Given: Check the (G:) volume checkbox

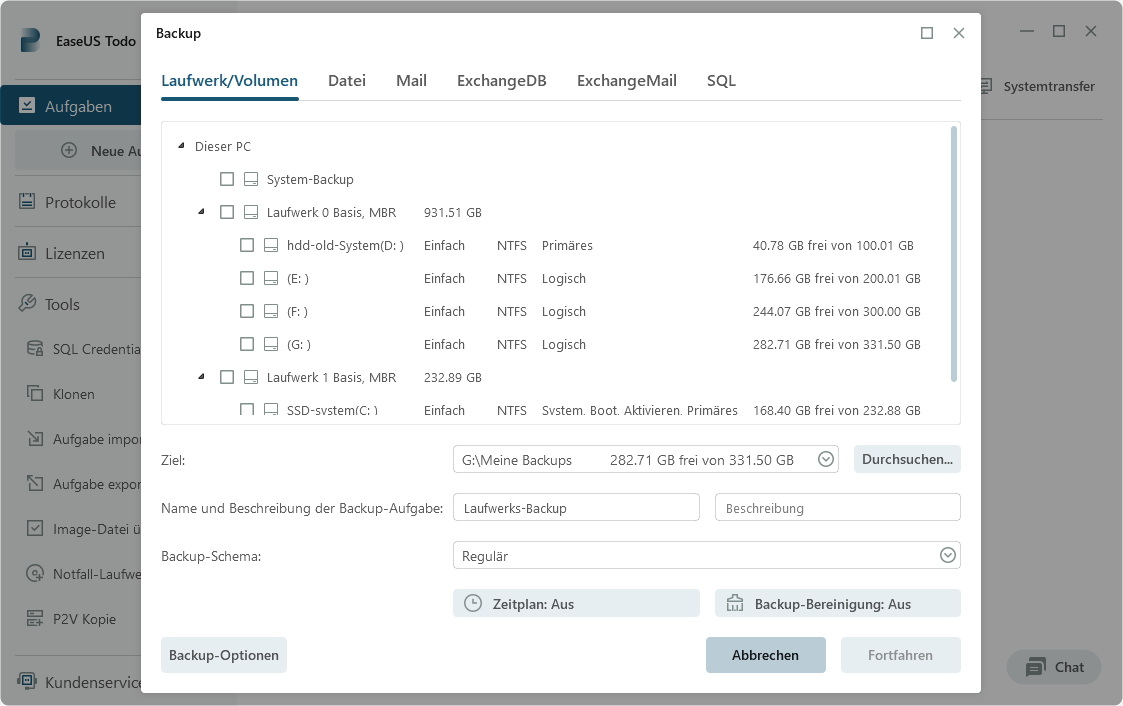Looking at the screenshot, I should 247,344.
